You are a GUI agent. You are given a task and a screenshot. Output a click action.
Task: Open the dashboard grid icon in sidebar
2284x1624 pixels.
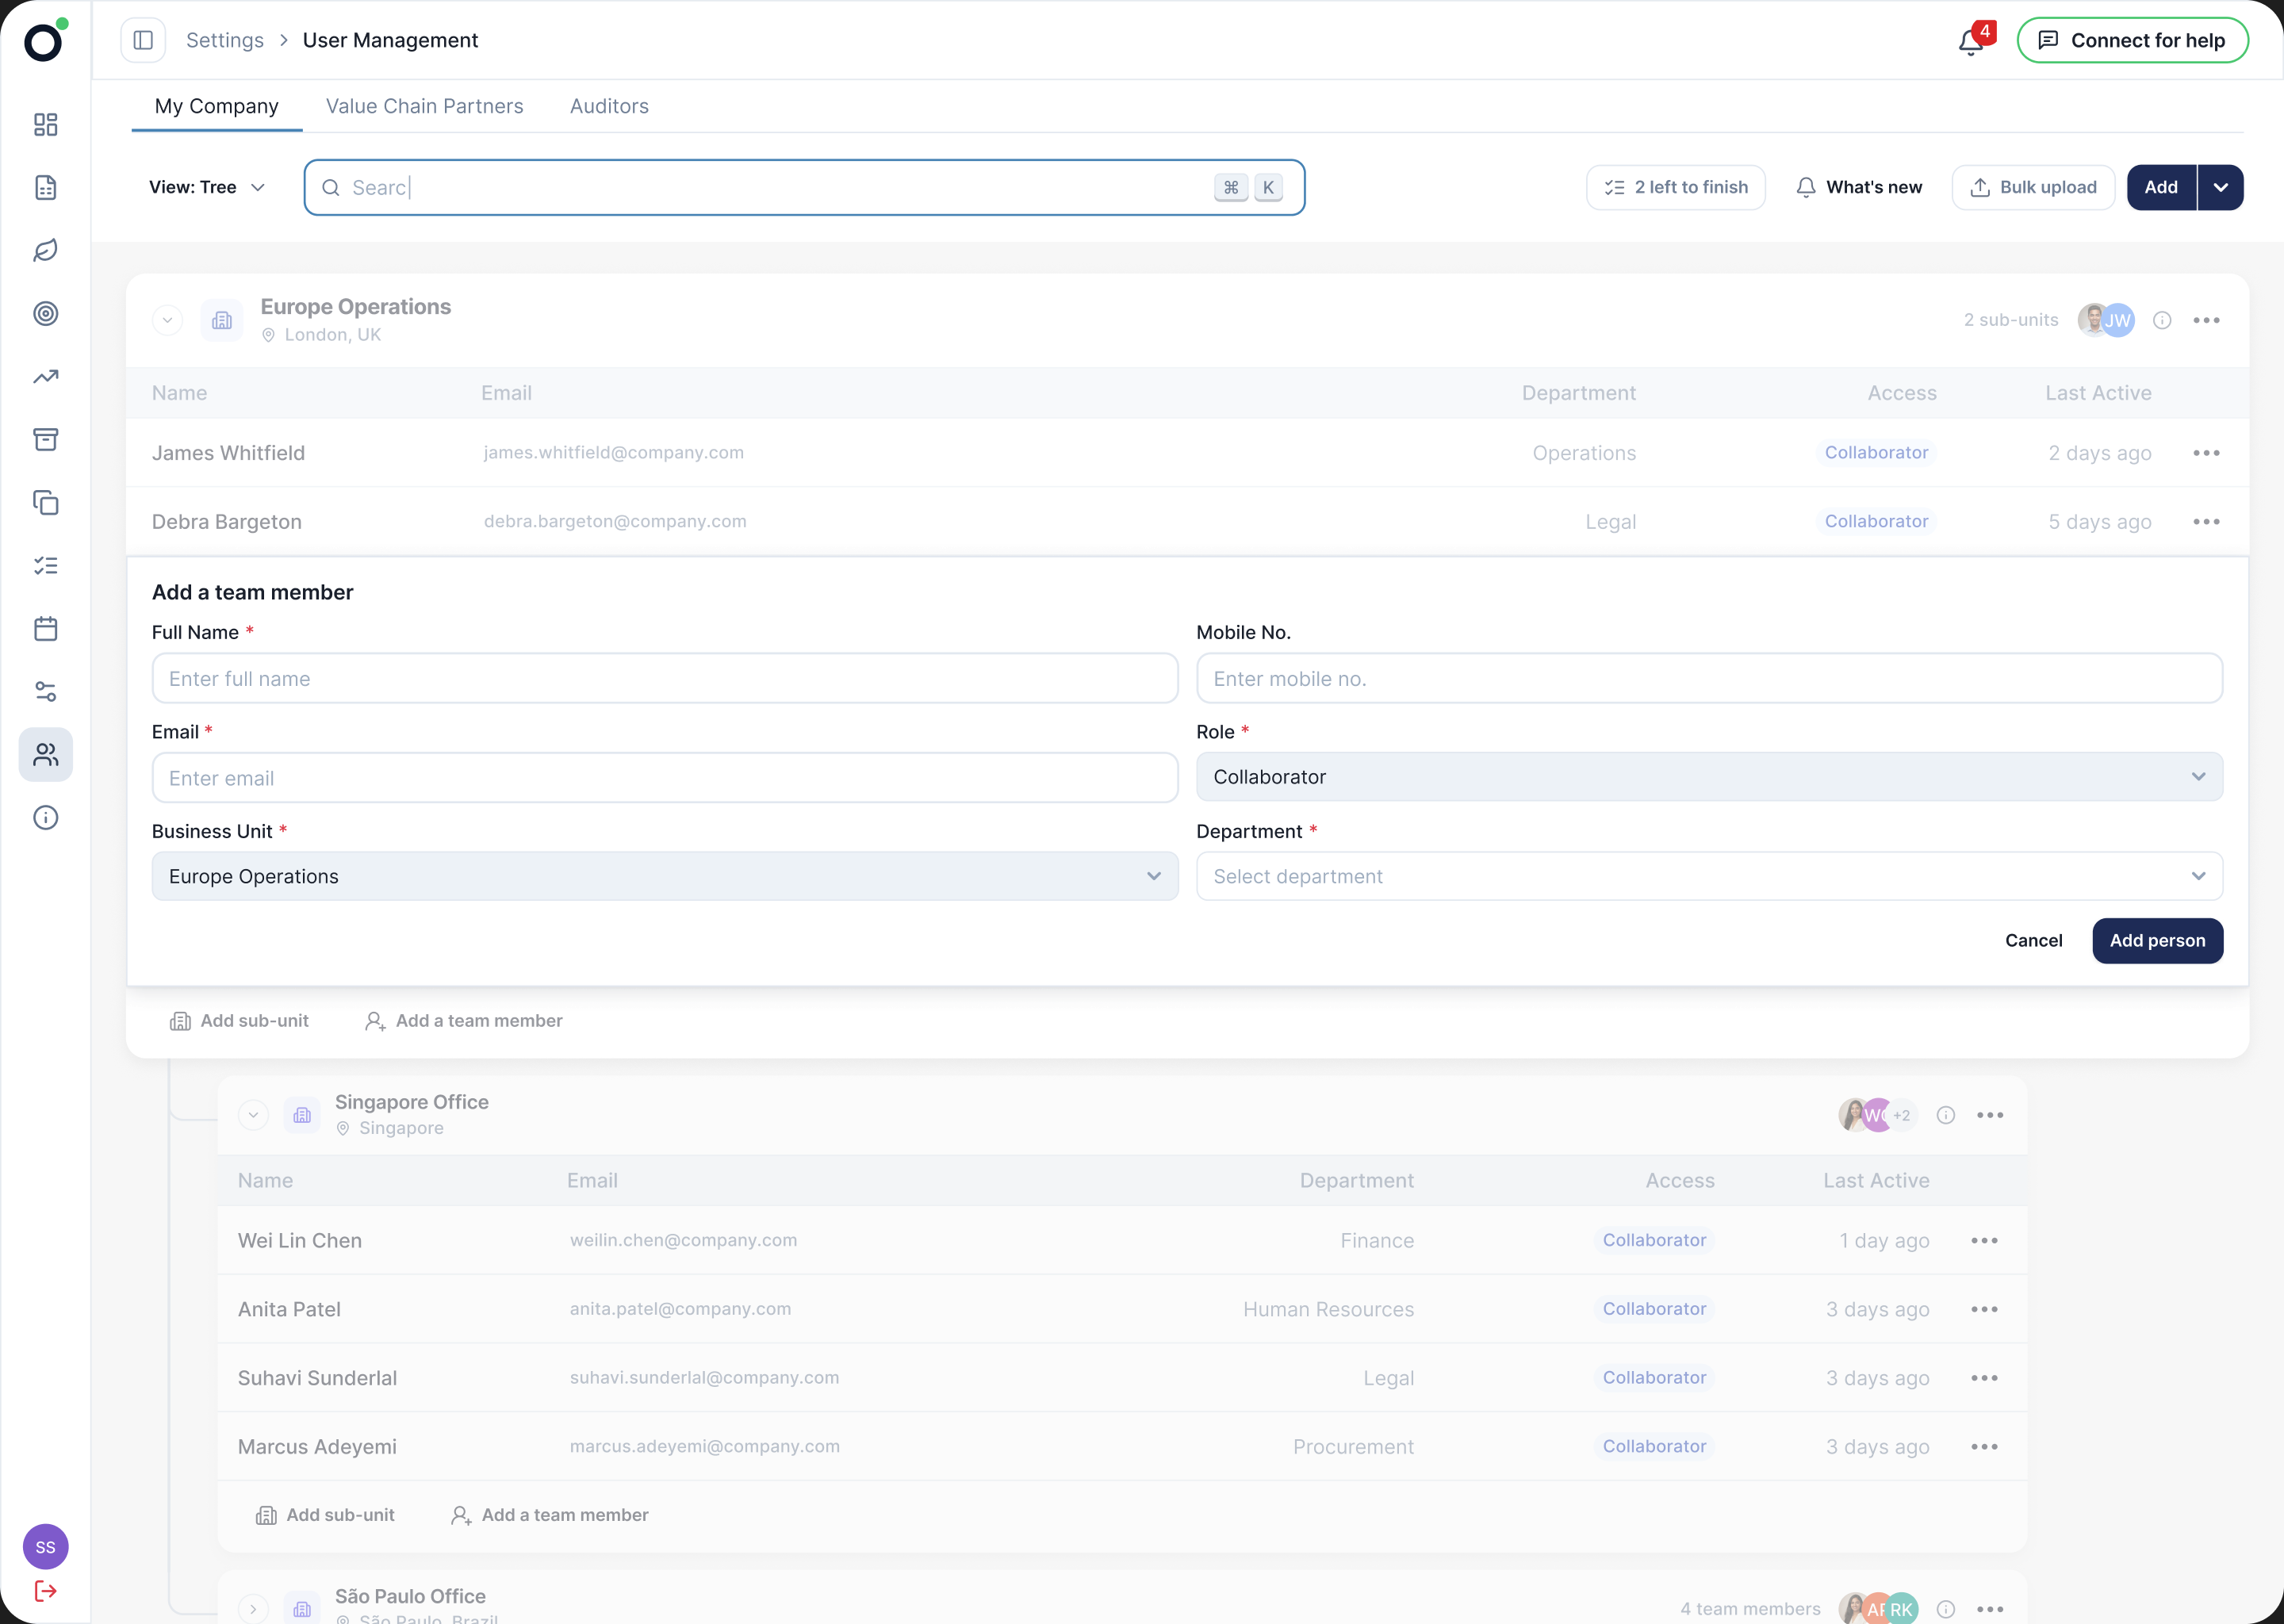click(46, 124)
